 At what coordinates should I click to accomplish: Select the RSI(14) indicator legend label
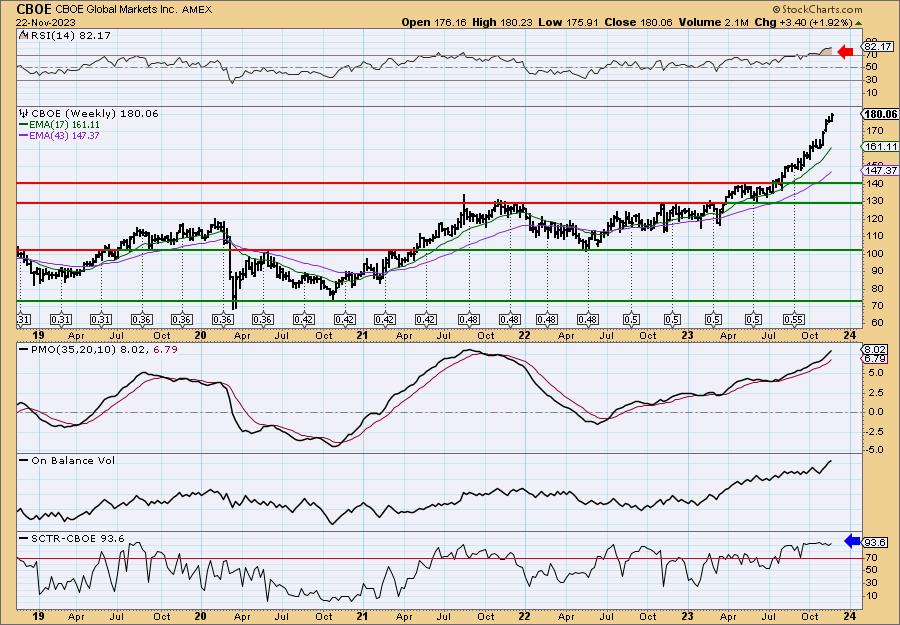coord(65,35)
